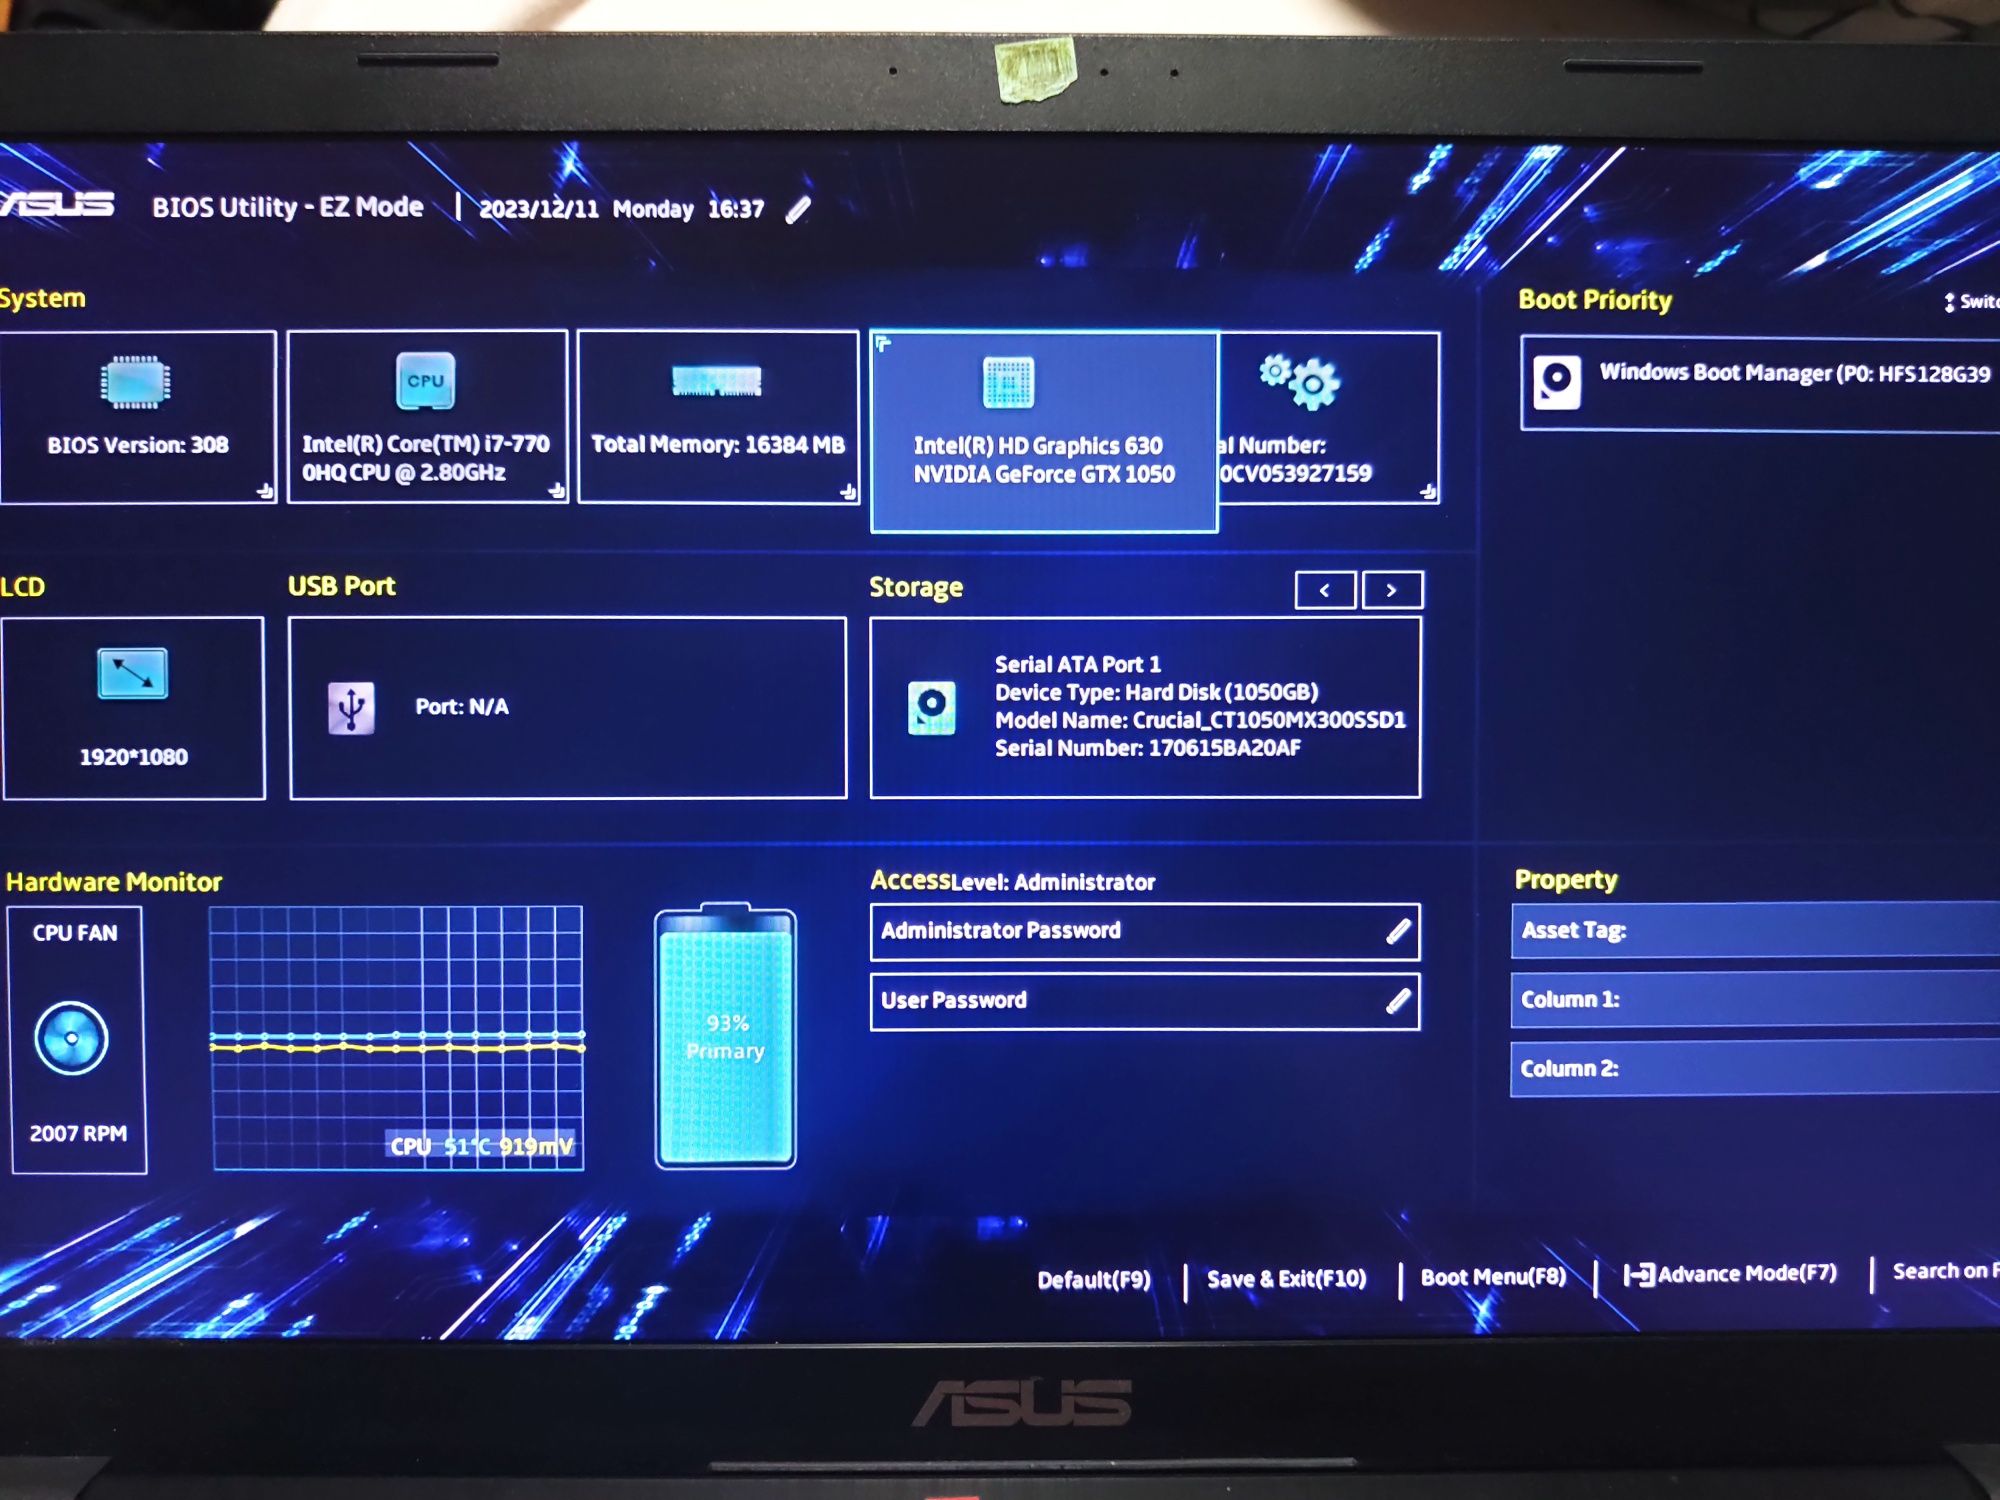The image size is (2000, 1500).
Task: Edit the Administrator Password pencil icon
Action: coord(1398,931)
